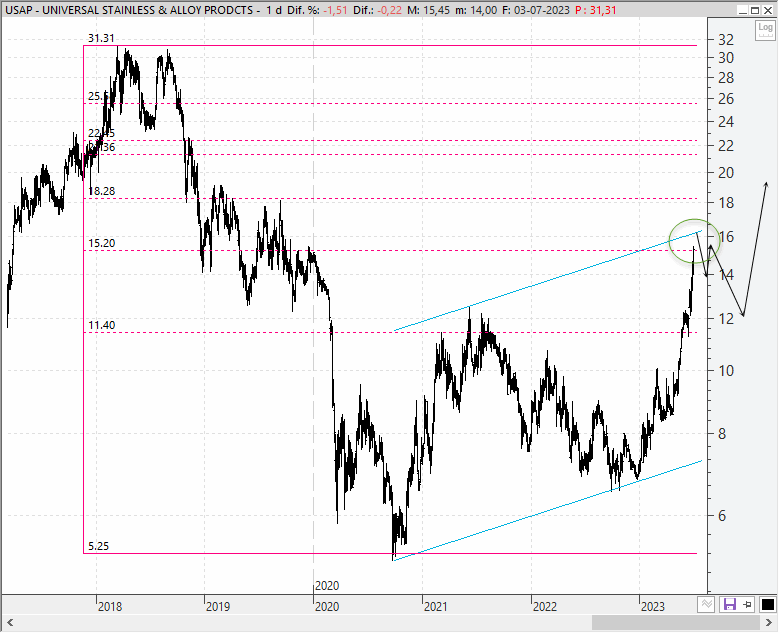Click the 'M: 15,45' high value
This screenshot has width=779, height=633.
point(428,10)
